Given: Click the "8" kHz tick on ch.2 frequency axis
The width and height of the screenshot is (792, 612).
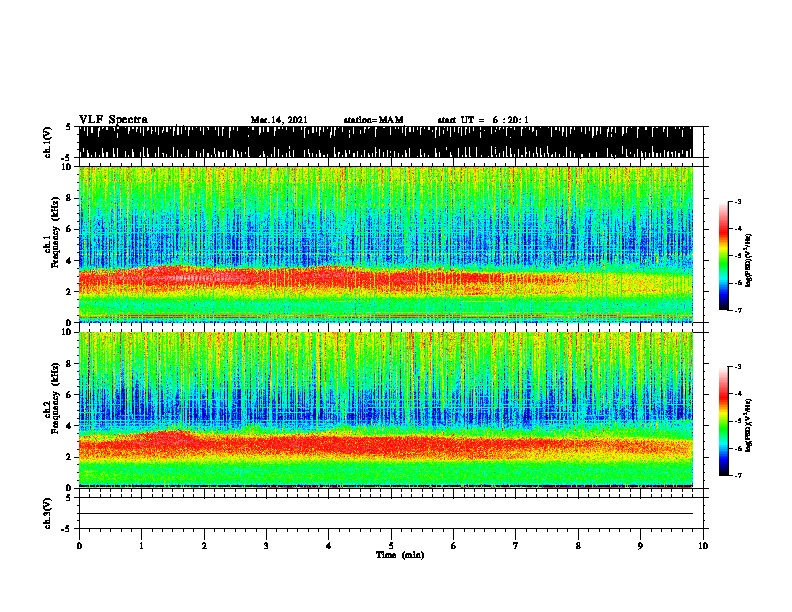Looking at the screenshot, I should point(70,364).
